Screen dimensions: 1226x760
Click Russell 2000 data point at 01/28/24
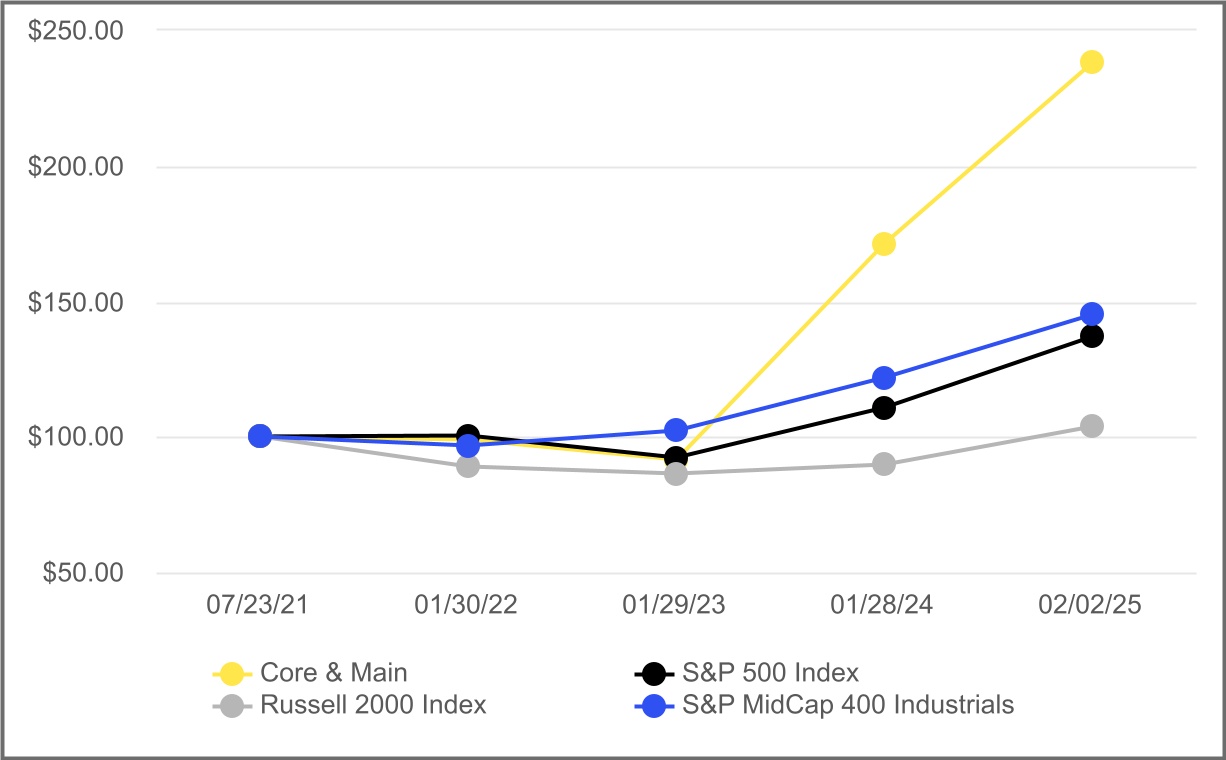[884, 464]
